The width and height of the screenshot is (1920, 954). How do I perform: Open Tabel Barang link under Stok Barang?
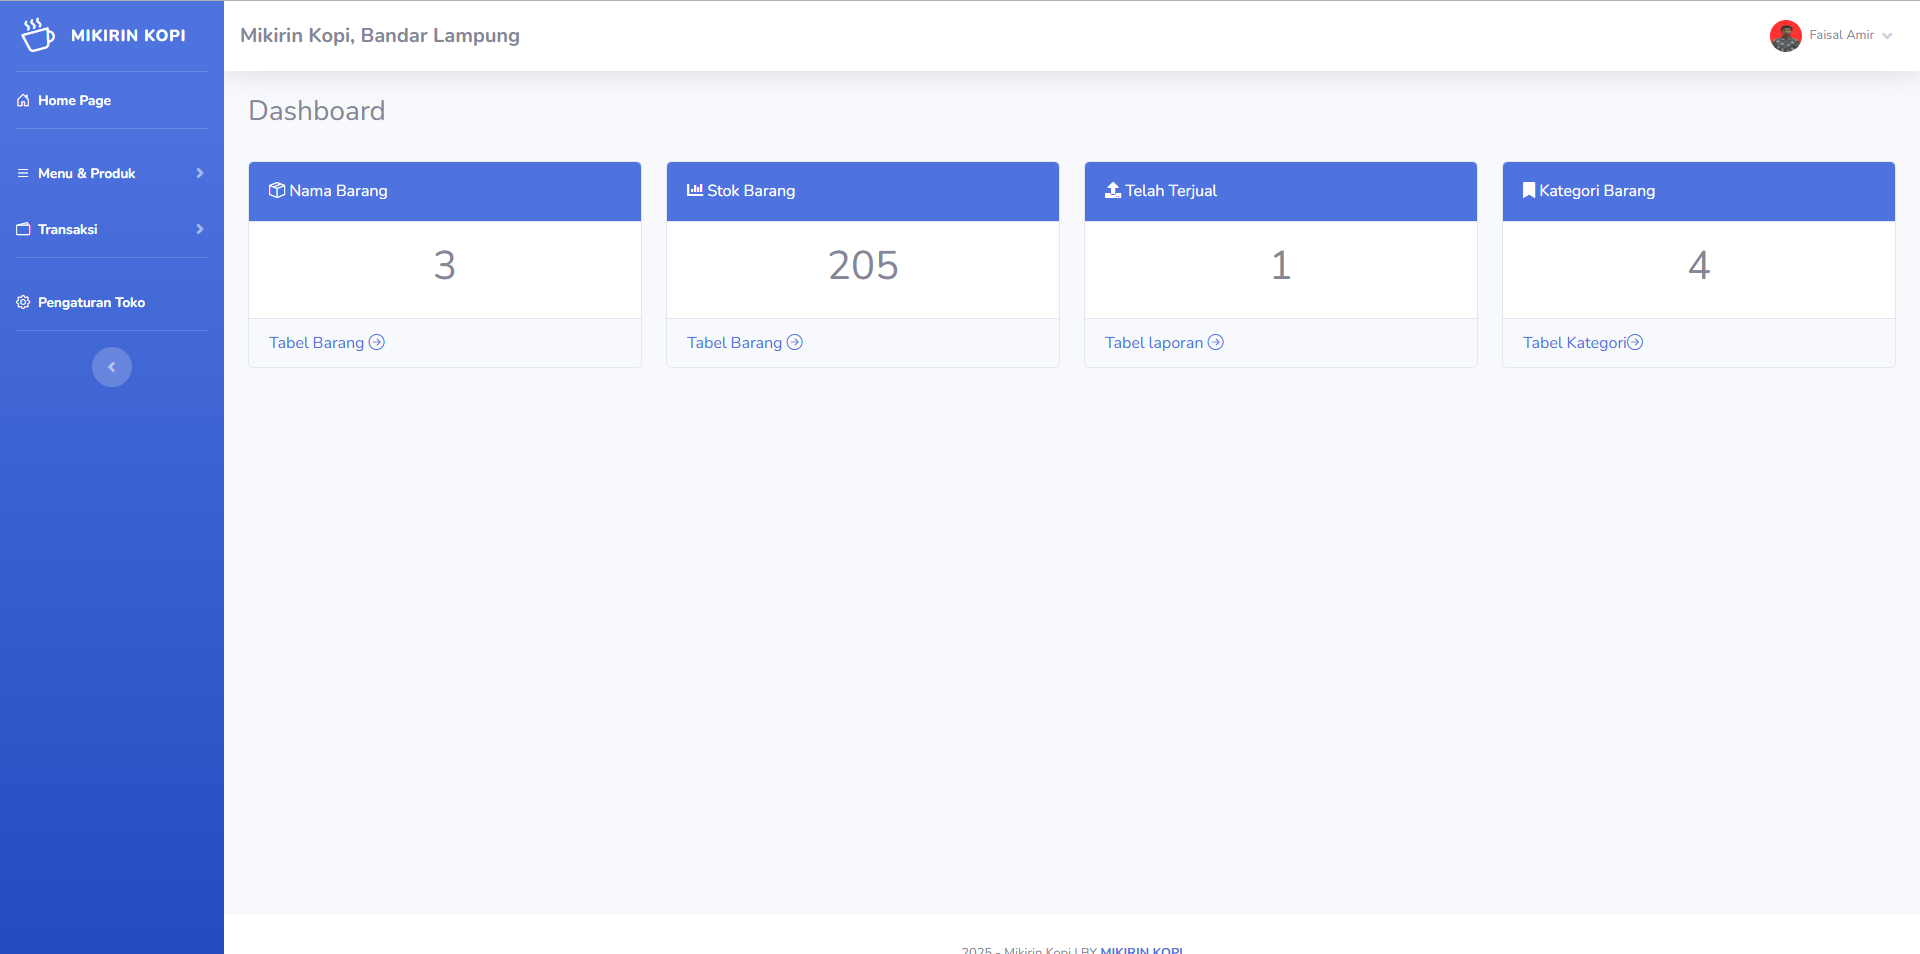(x=734, y=342)
